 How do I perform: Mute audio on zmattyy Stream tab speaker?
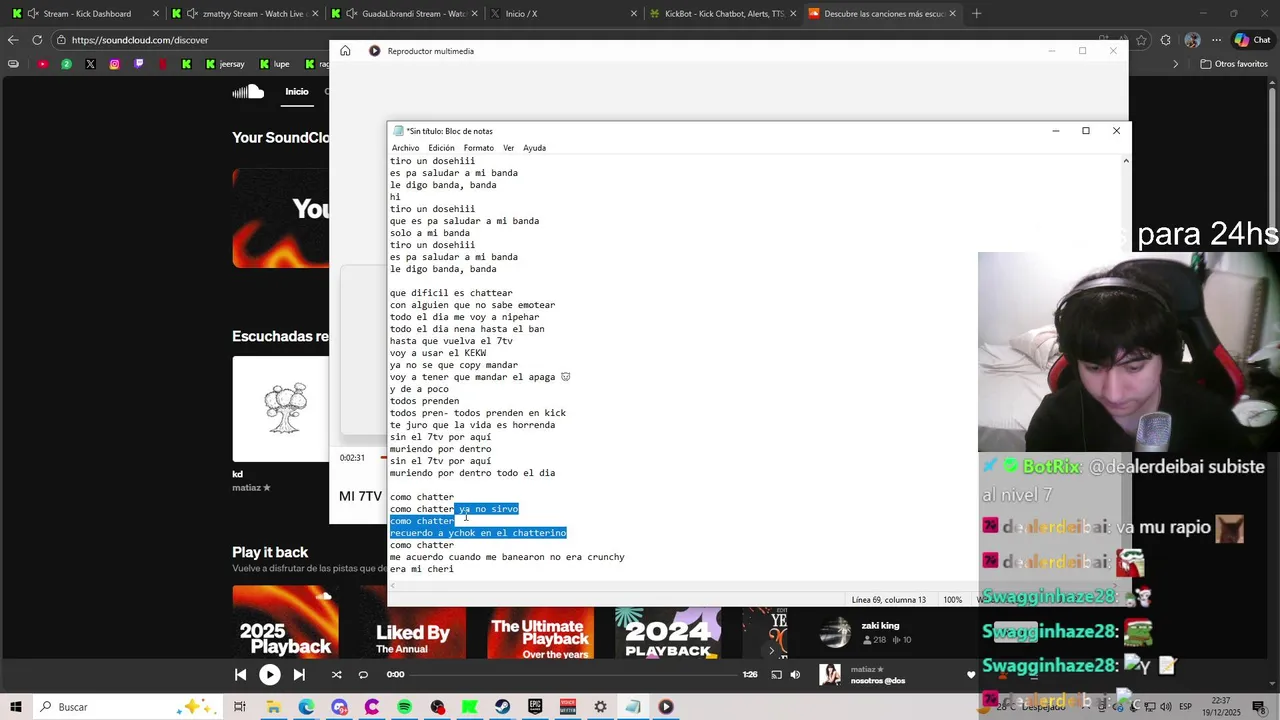click(x=193, y=14)
